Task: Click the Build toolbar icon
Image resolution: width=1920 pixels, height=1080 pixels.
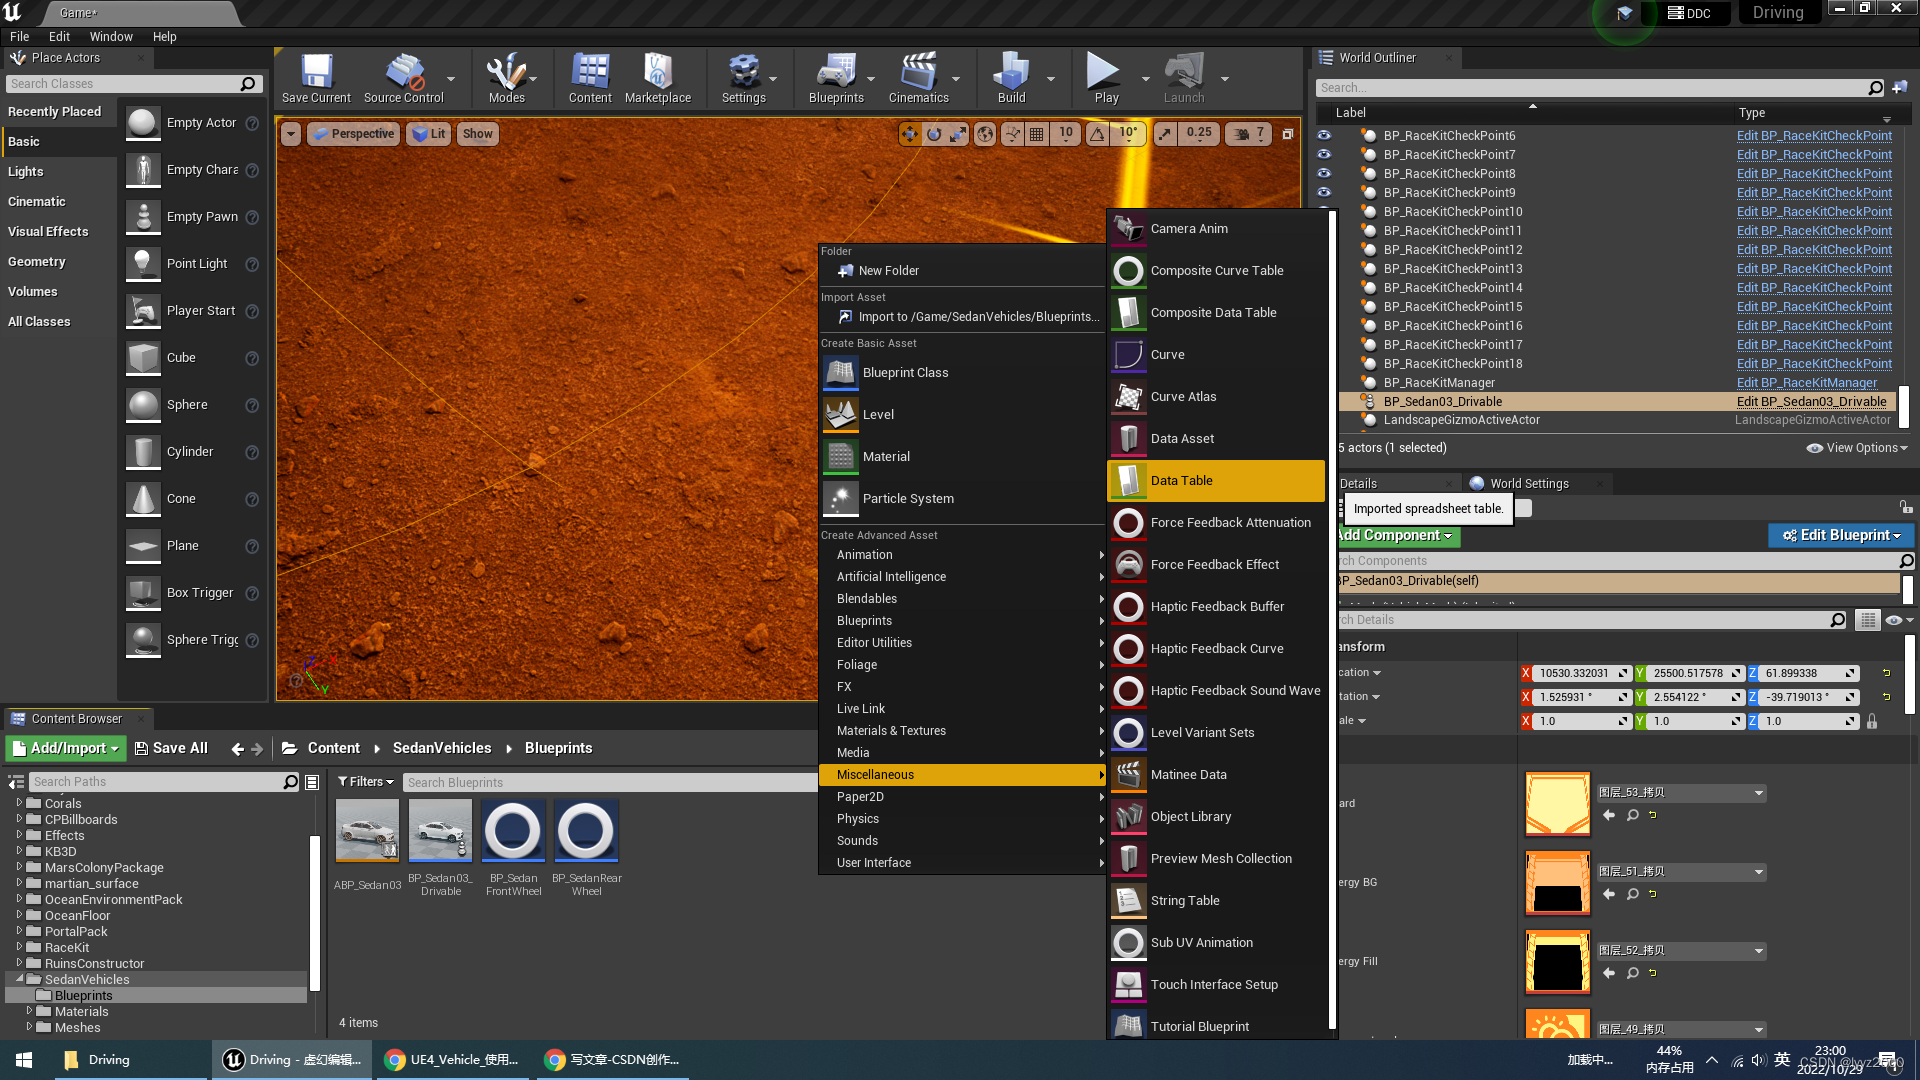Action: tap(1011, 78)
